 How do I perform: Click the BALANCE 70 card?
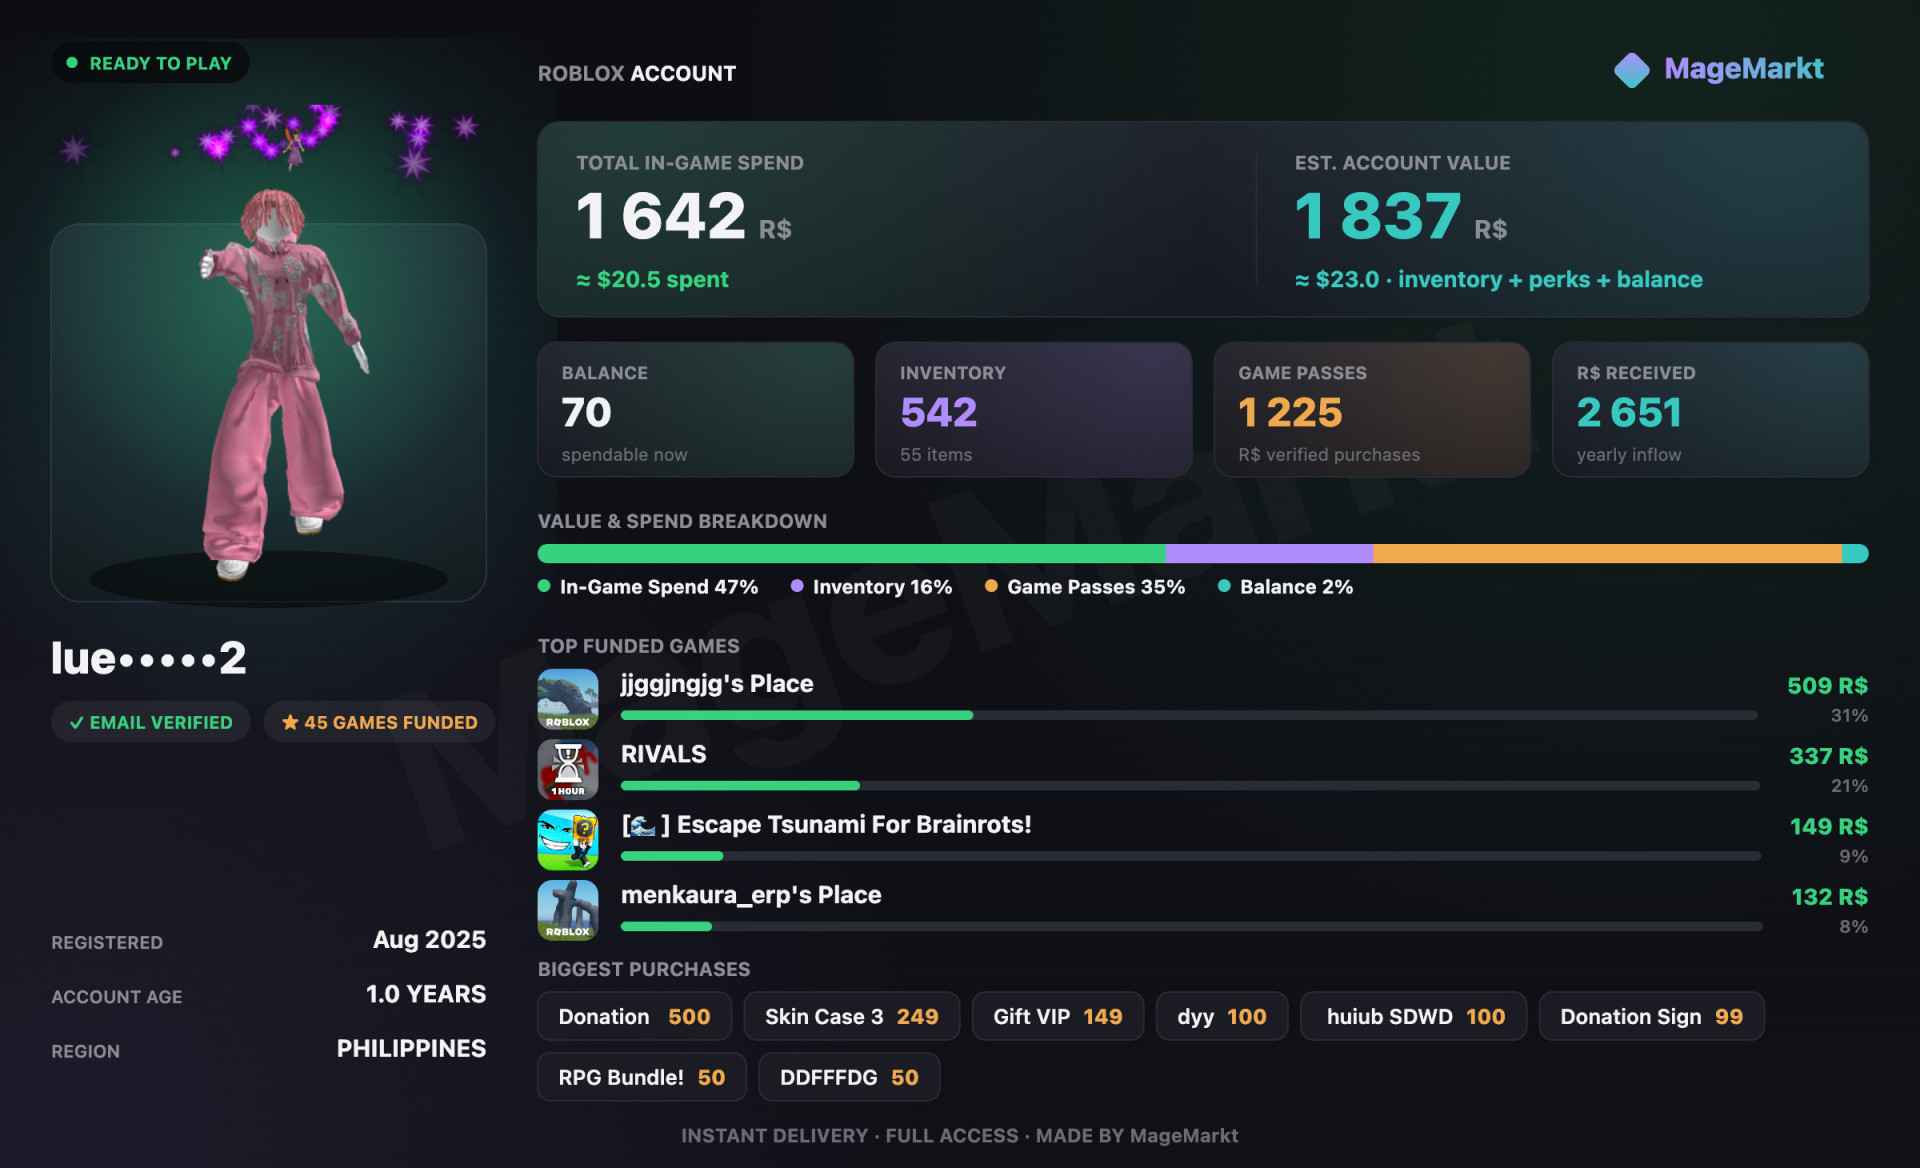pos(695,410)
